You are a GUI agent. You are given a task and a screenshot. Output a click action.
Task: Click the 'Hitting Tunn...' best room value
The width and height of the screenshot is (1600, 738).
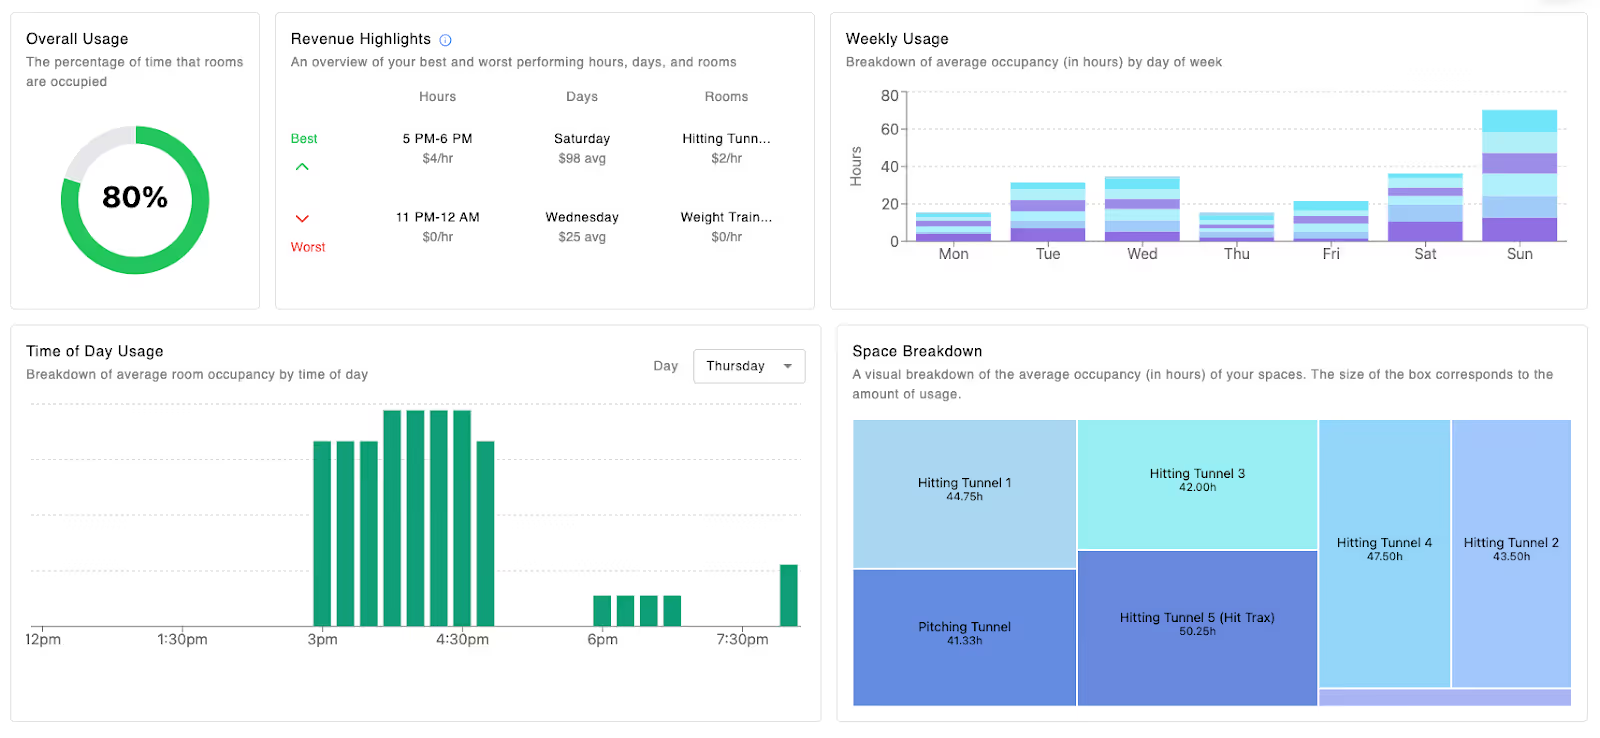click(x=726, y=139)
